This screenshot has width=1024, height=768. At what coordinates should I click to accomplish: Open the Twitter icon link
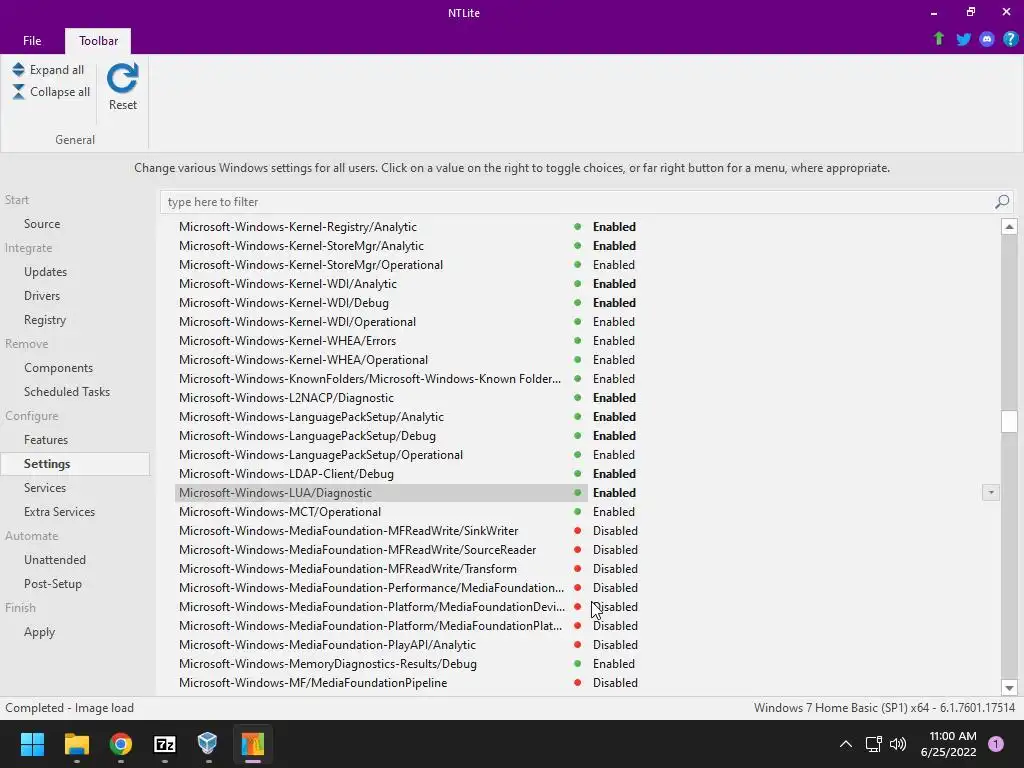pyautogui.click(x=963, y=39)
